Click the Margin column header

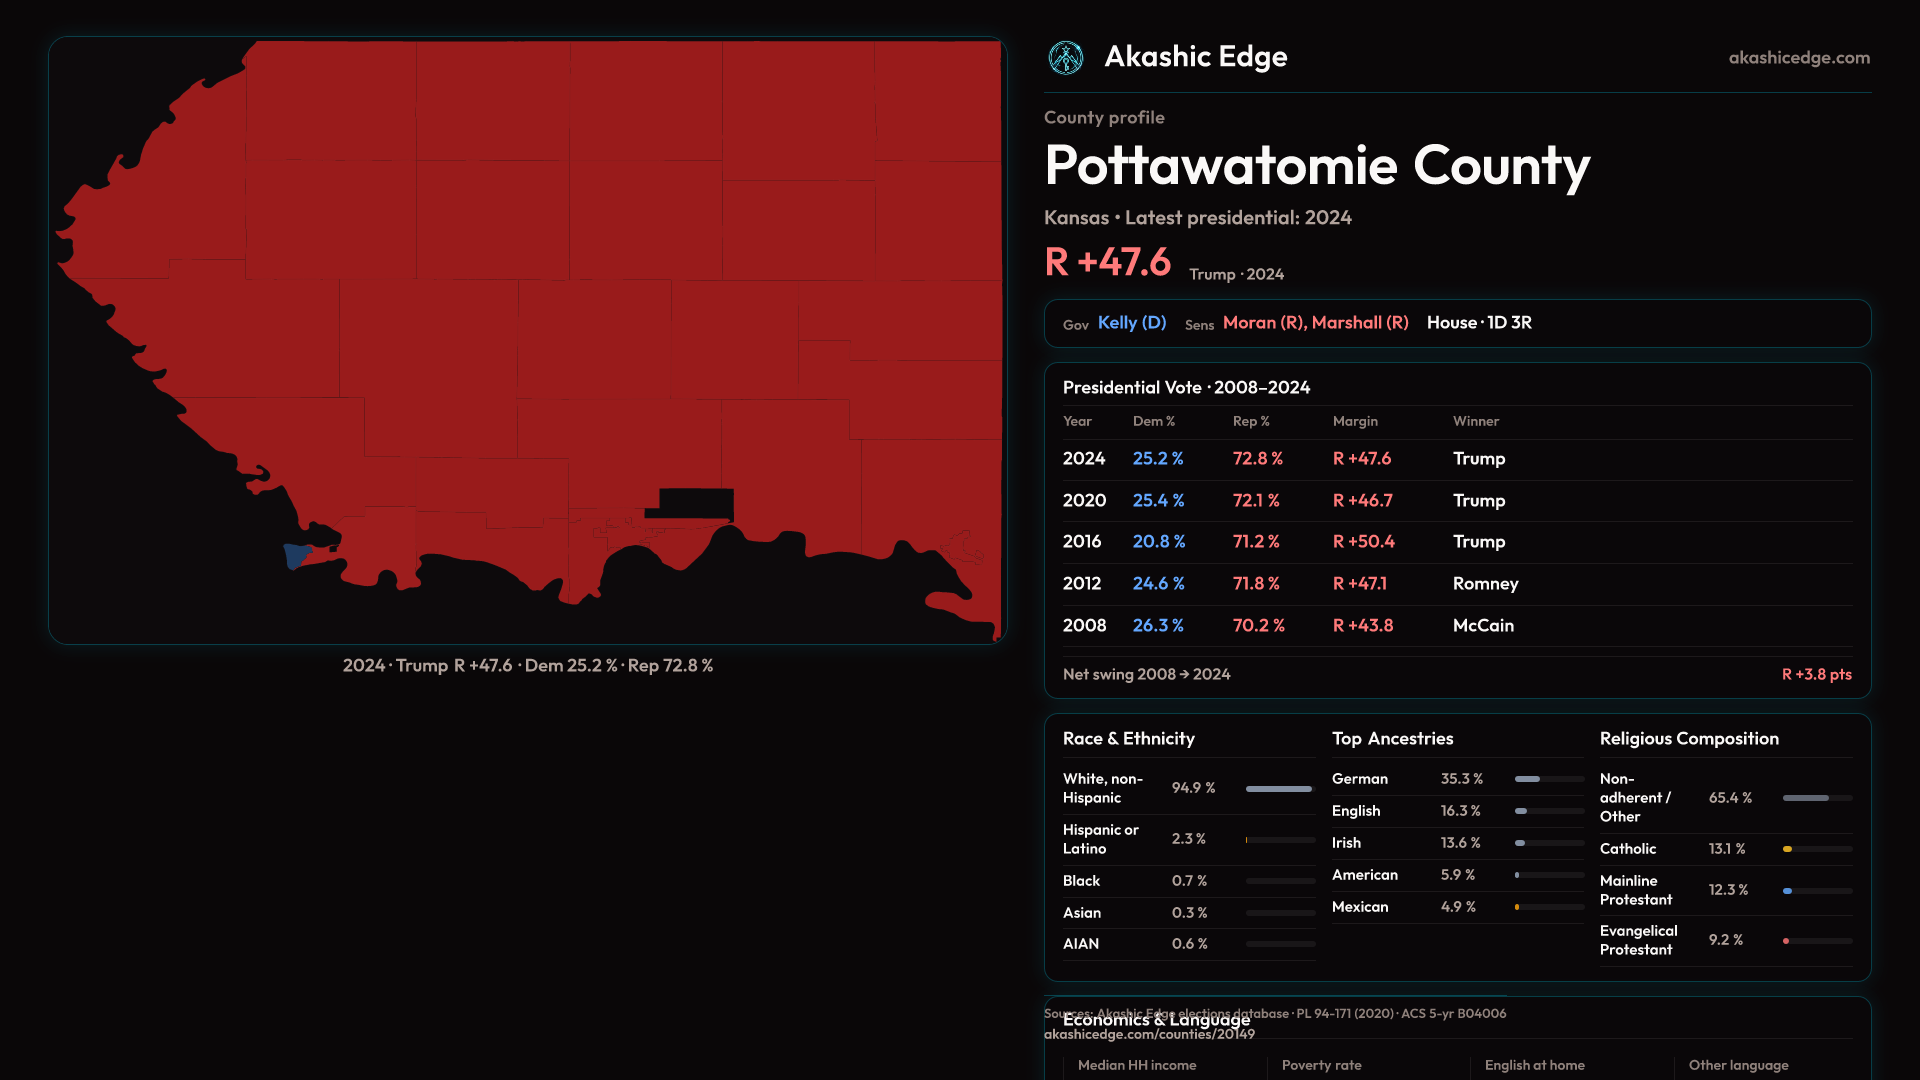coord(1355,422)
